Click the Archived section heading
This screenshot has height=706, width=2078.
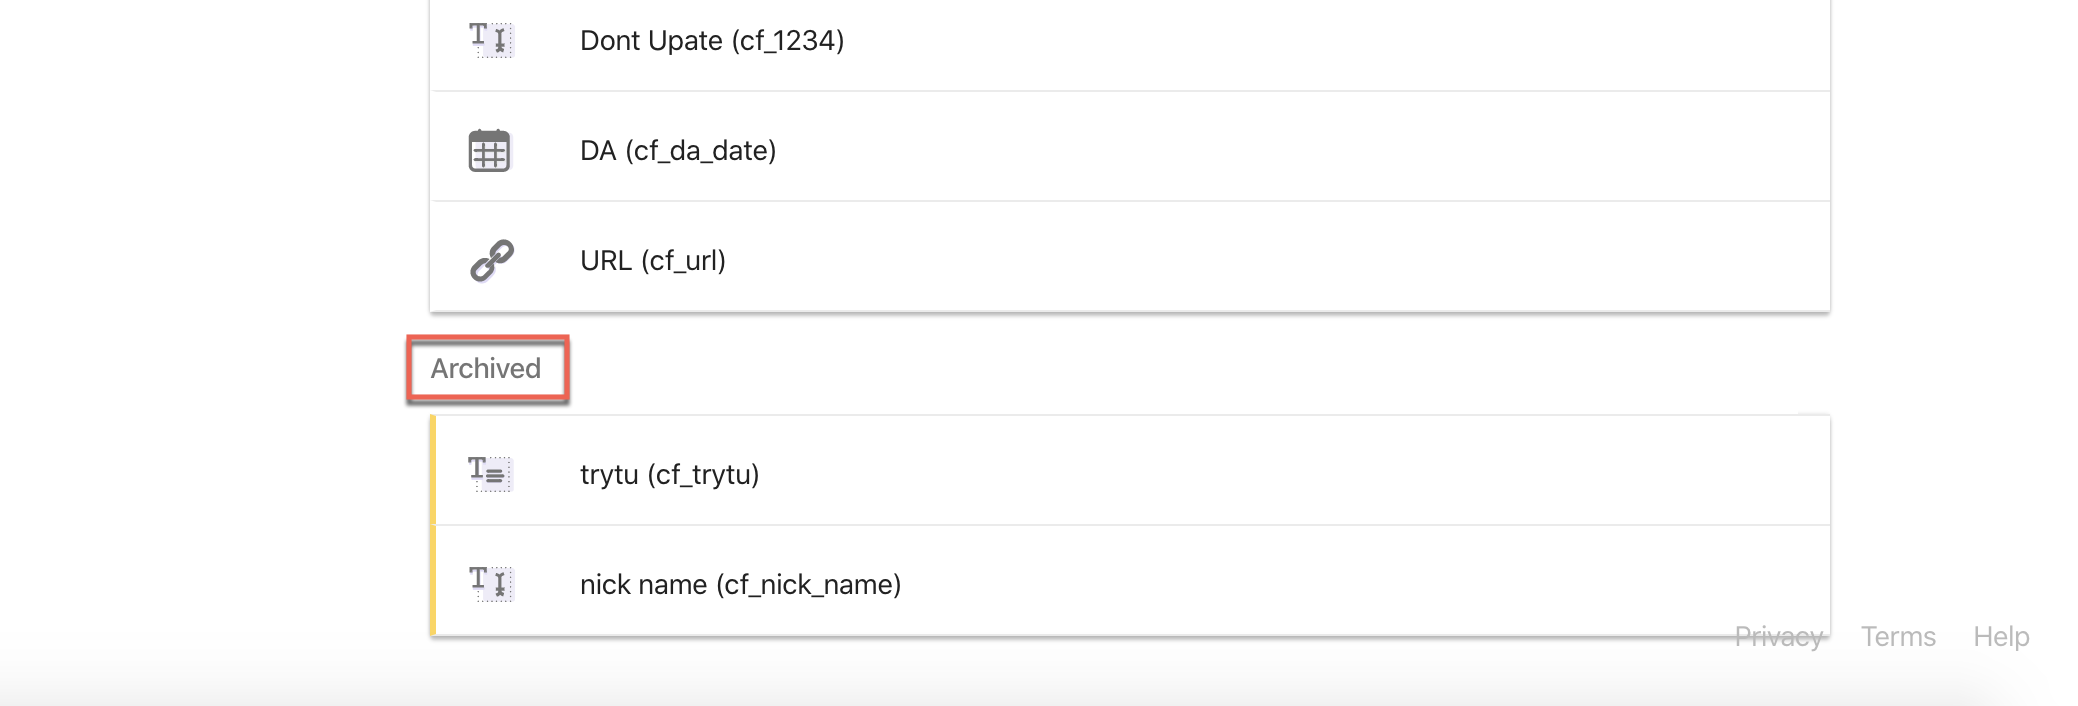[x=486, y=369]
